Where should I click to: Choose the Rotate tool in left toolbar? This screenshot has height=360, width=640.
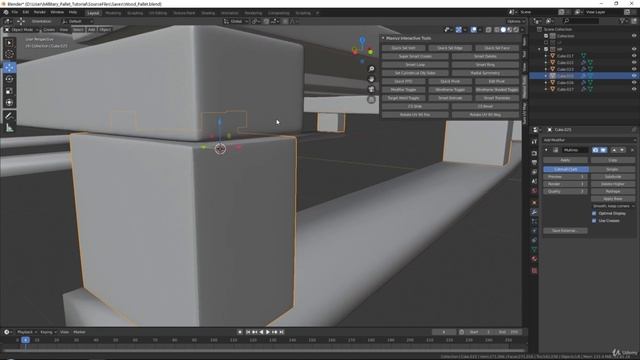tap(9, 79)
